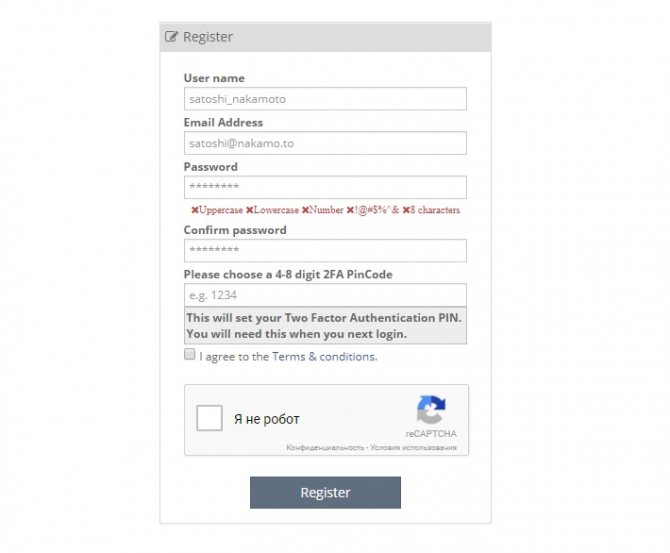Click the Register panel header title
The width and height of the screenshot is (670, 553).
tap(208, 37)
